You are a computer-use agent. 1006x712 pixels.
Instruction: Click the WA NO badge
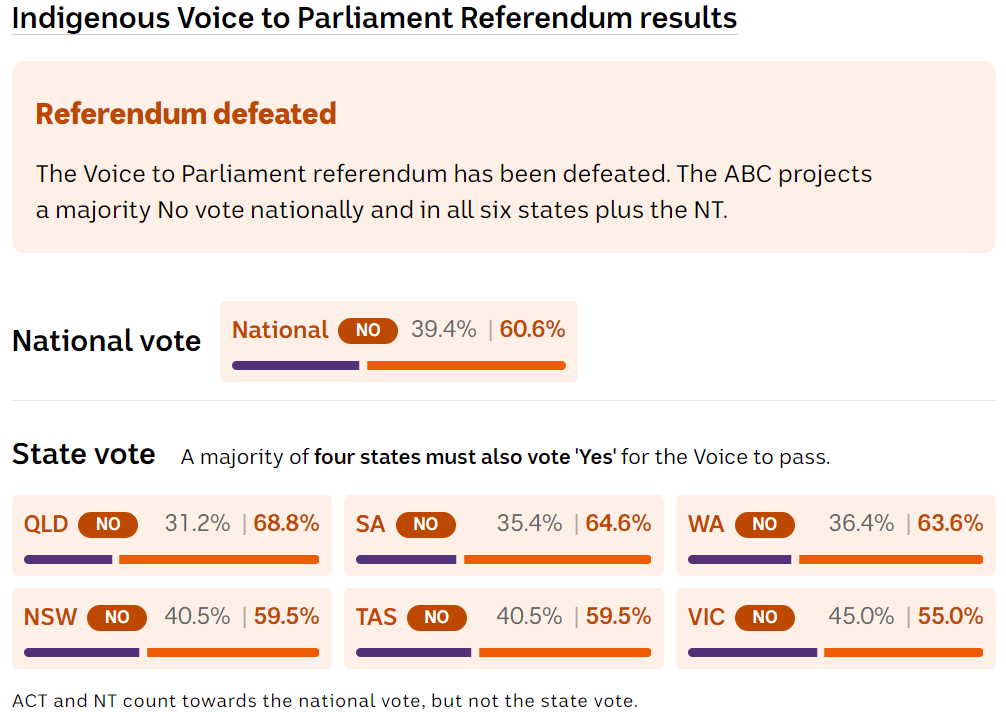(x=764, y=524)
